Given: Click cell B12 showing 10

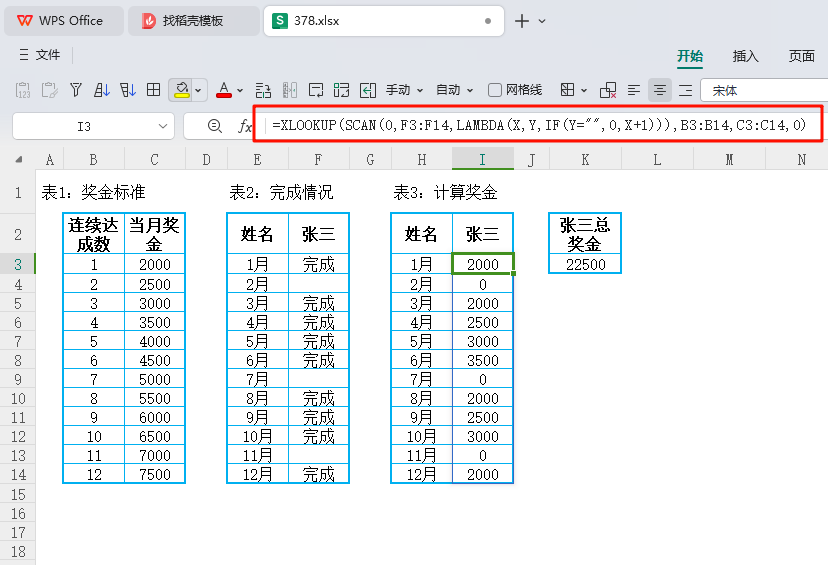Looking at the screenshot, I should tap(93, 436).
